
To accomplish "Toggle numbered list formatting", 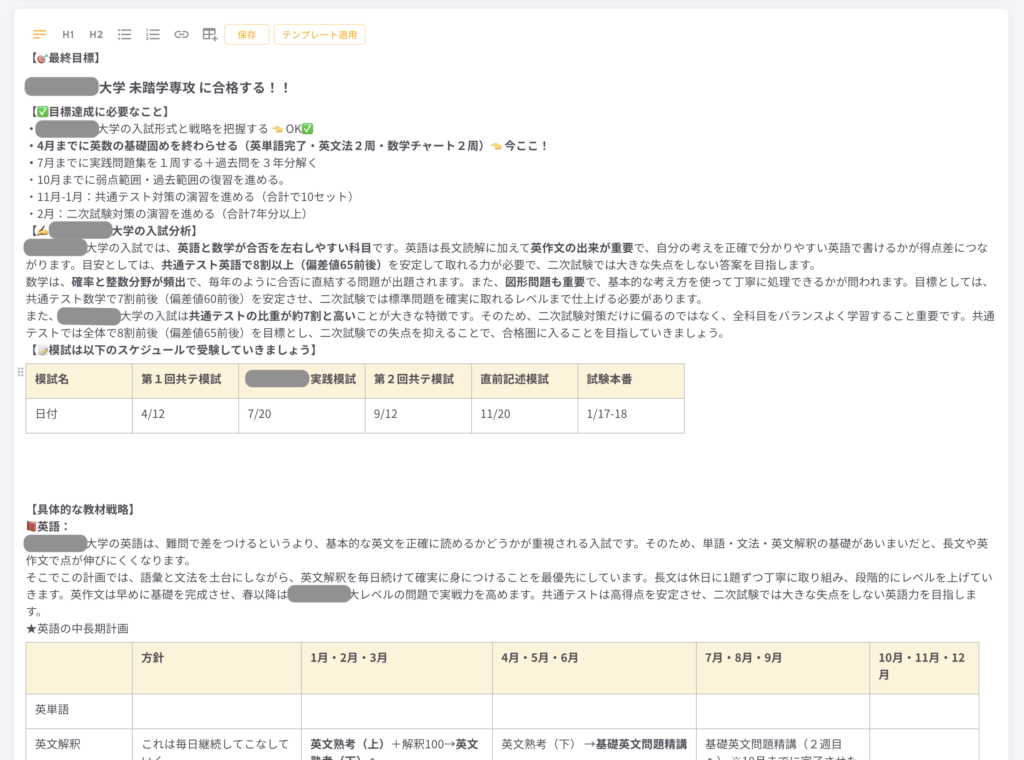I will pyautogui.click(x=153, y=35).
